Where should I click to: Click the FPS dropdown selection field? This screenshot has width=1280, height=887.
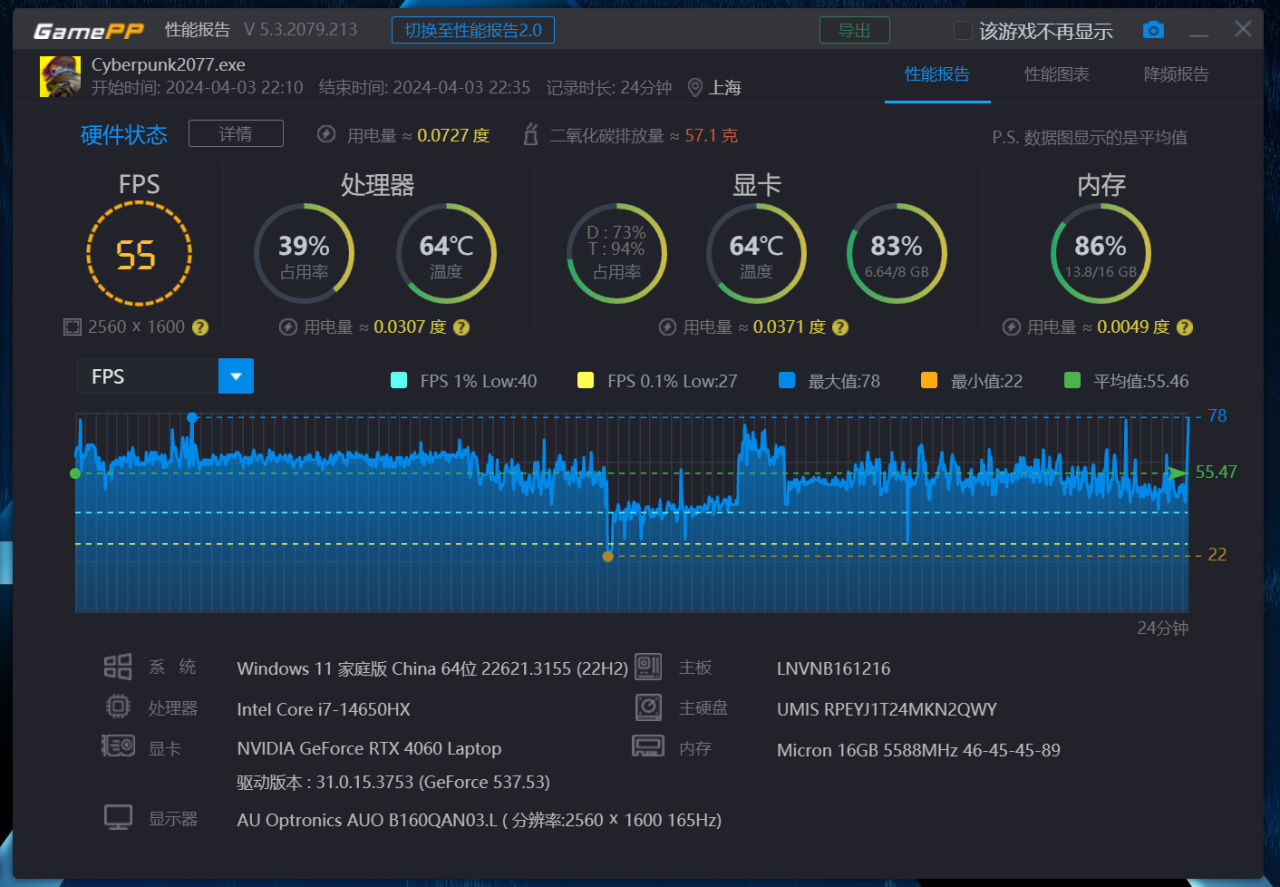[148, 376]
